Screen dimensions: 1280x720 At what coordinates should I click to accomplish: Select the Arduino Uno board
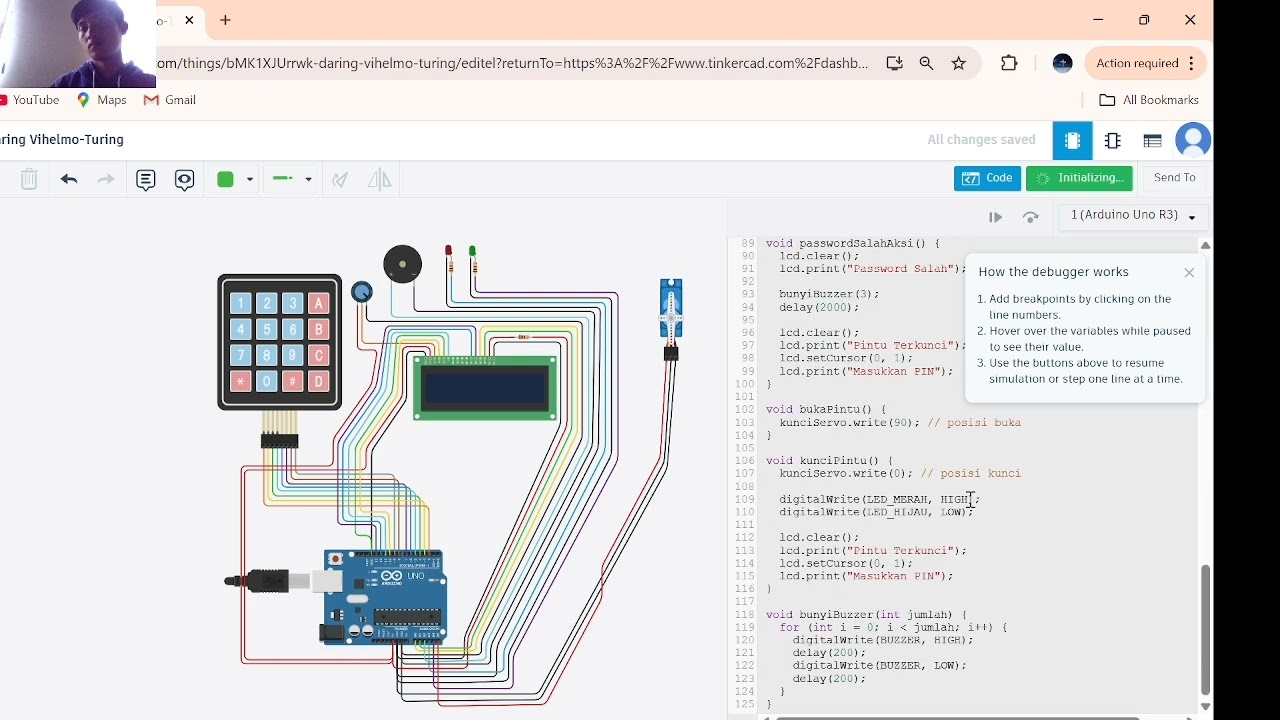point(385,597)
